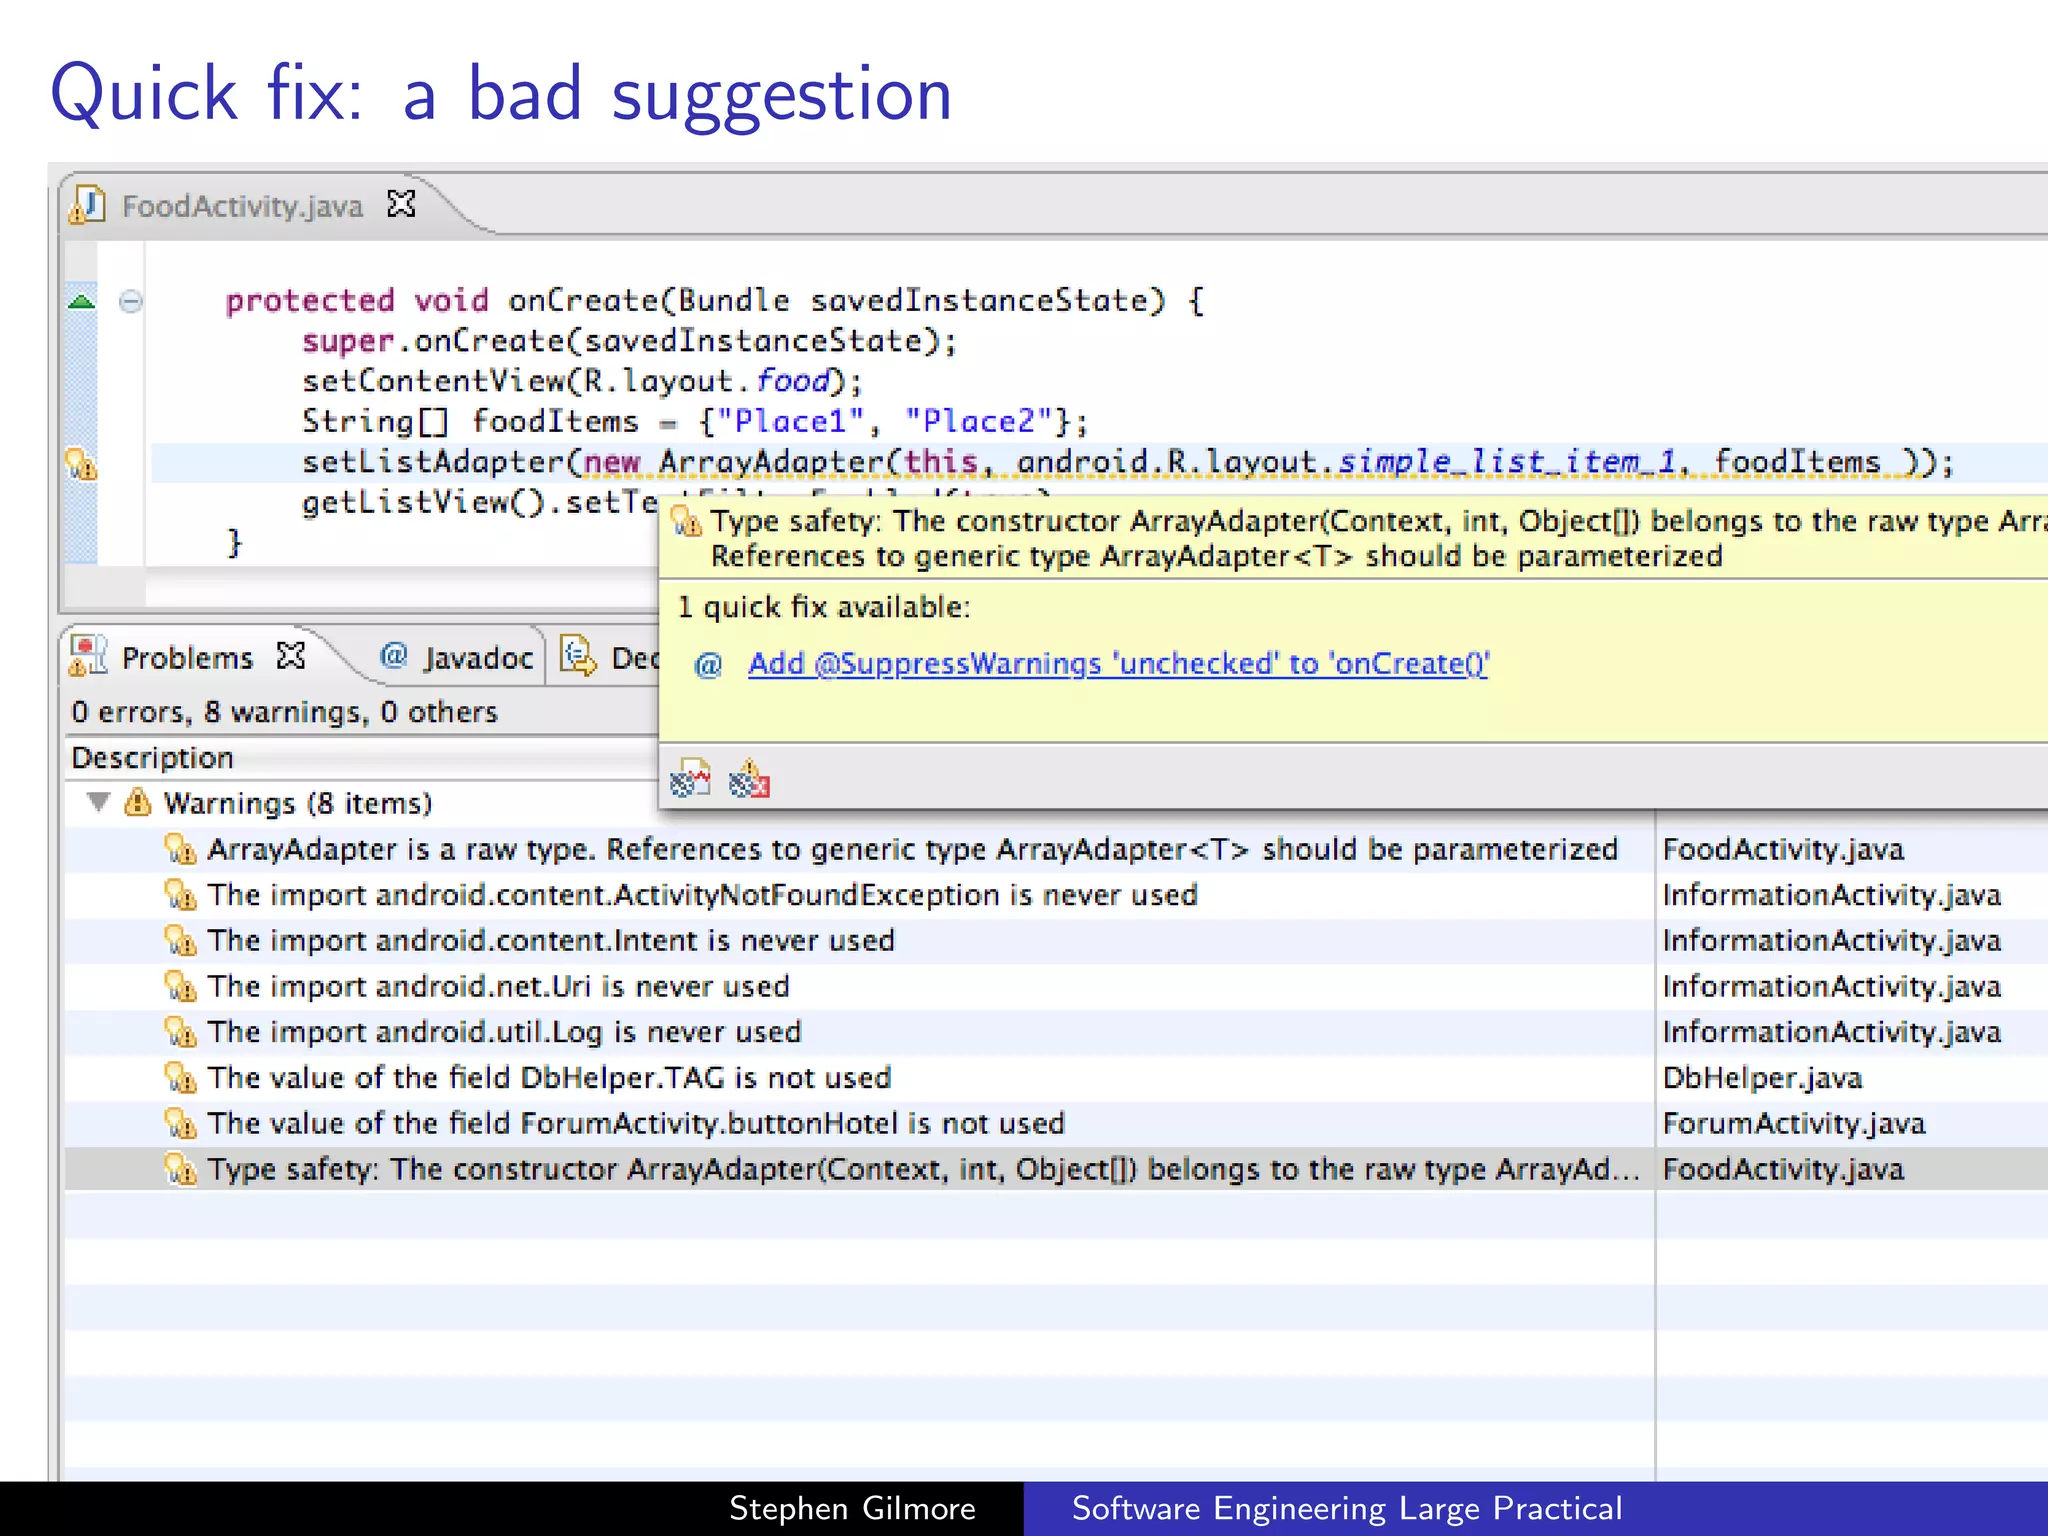
Task: Collapse the onCreate method fold marker
Action: click(x=130, y=301)
